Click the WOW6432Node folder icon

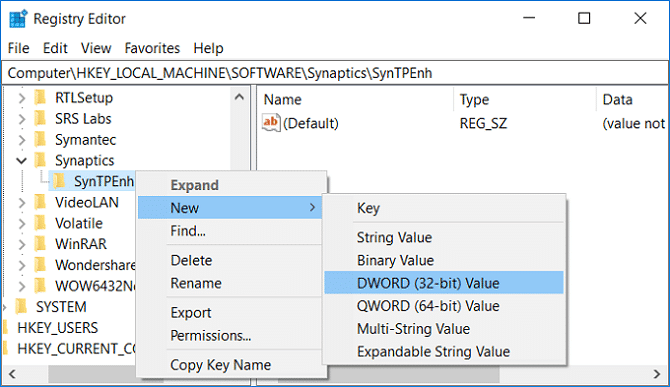[x=40, y=286]
